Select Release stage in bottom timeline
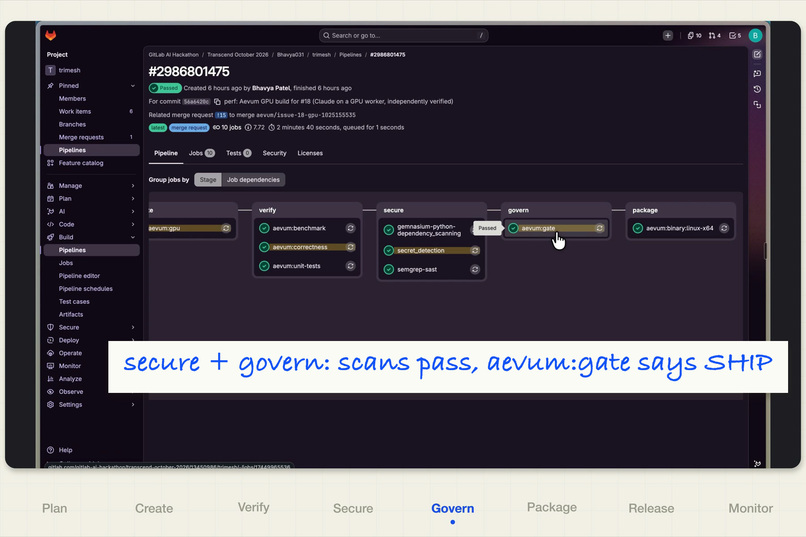 coord(651,508)
